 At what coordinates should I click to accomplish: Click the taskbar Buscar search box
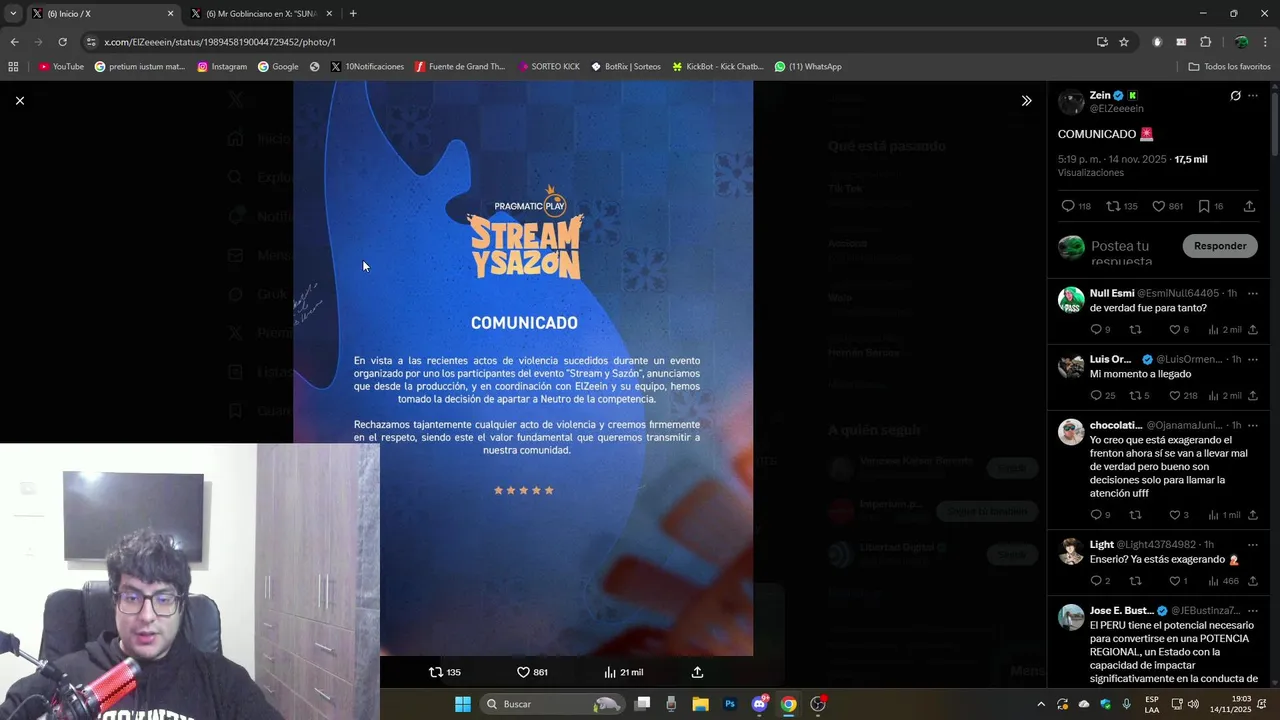[x=552, y=704]
